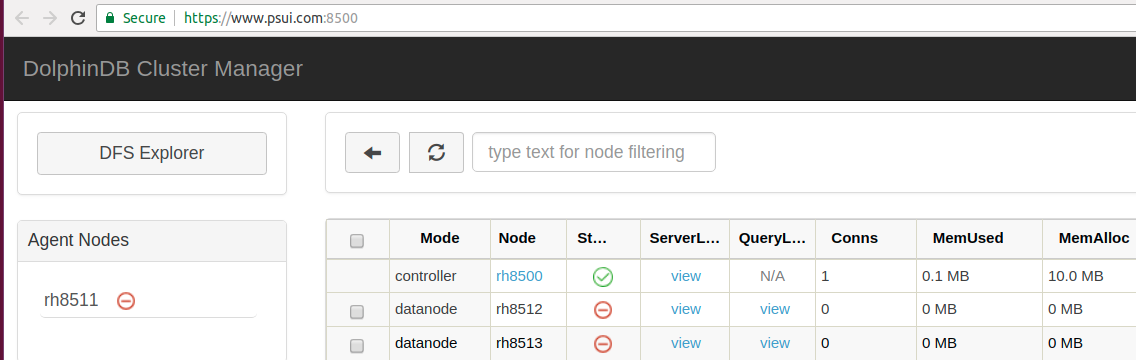
Task: Click the ServerL... column header
Action: pyautogui.click(x=685, y=238)
